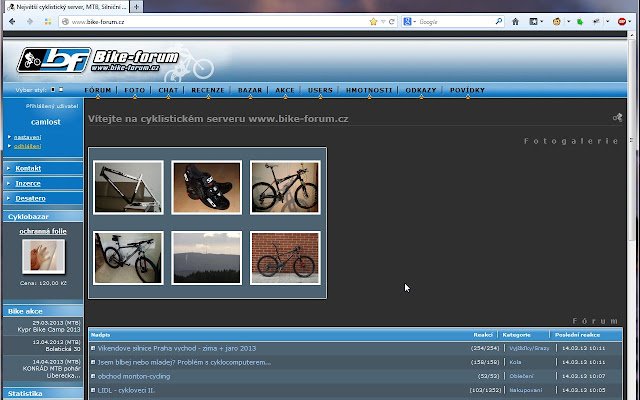
Task: Open the KONRÁD MTB pohár event
Action: tap(51, 372)
